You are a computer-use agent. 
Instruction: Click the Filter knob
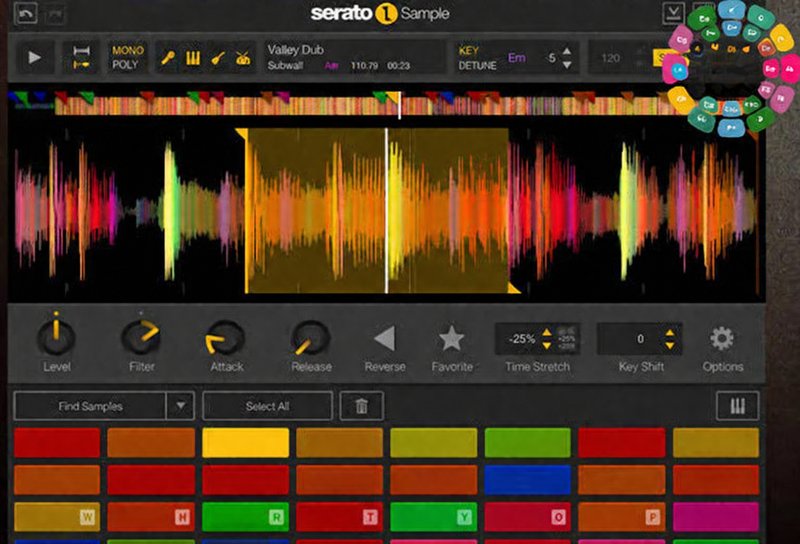coord(141,337)
